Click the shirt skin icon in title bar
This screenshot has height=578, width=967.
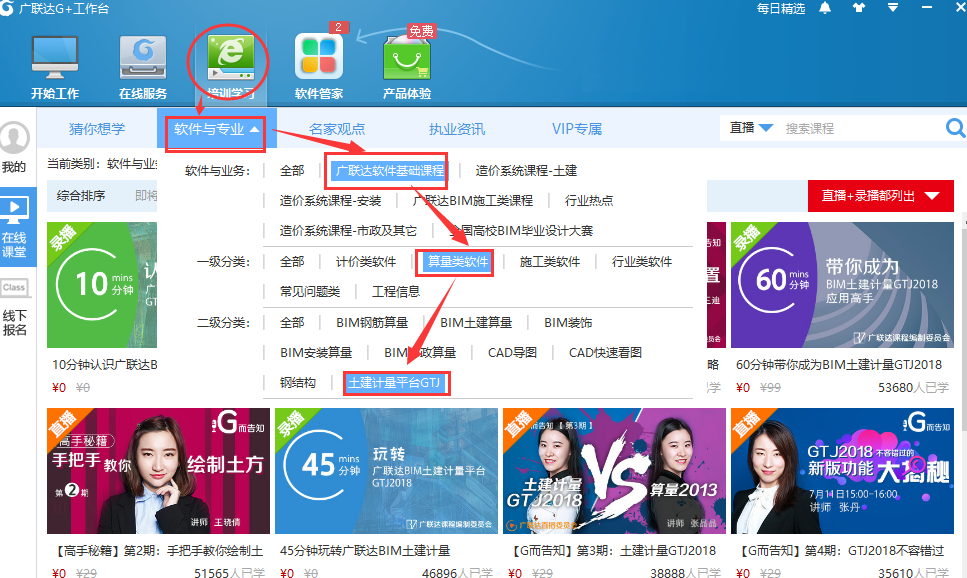858,8
